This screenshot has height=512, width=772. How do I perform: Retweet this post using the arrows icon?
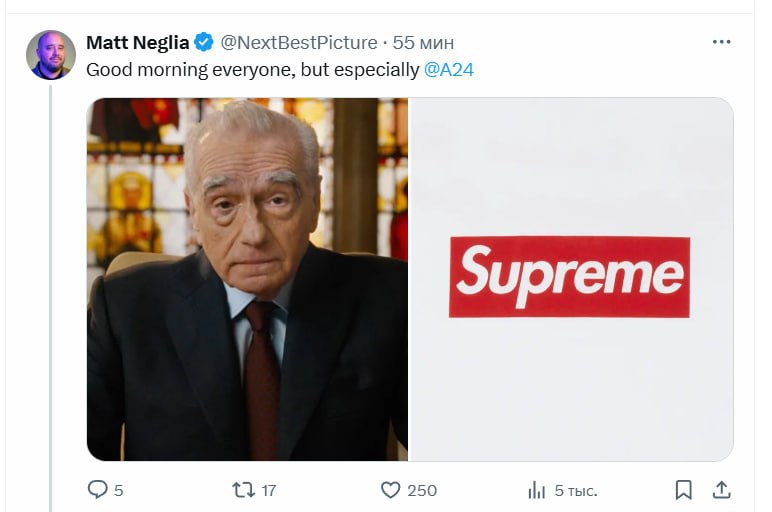243,490
